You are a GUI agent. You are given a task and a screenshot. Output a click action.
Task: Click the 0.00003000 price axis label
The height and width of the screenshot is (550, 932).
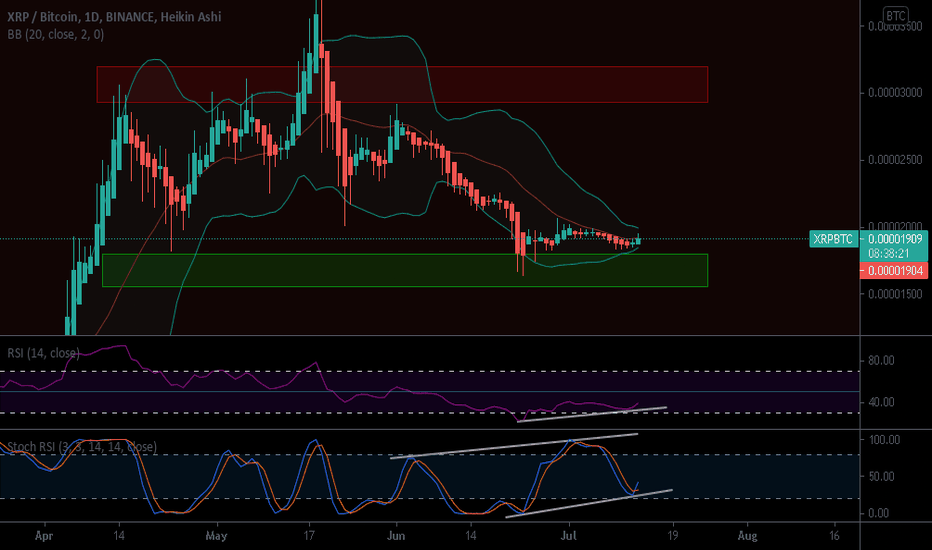tap(895, 92)
